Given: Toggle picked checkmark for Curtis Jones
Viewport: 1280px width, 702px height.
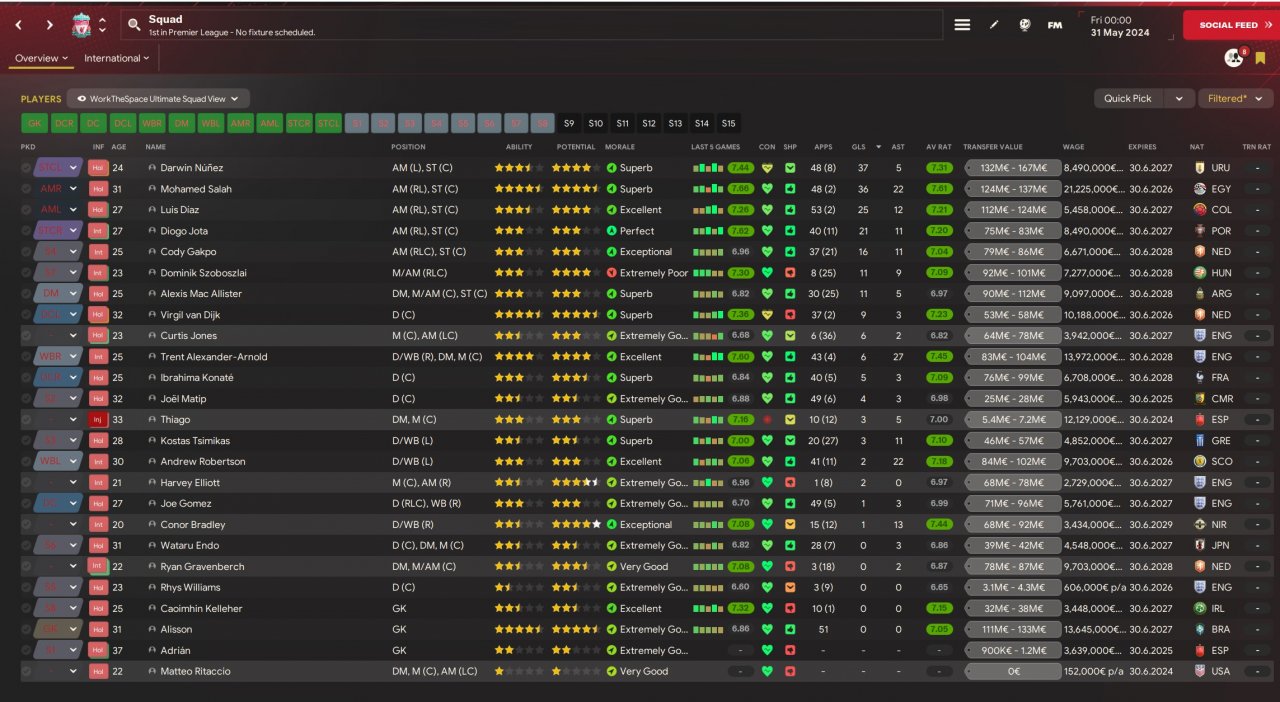Looking at the screenshot, I should pyautogui.click(x=26, y=336).
